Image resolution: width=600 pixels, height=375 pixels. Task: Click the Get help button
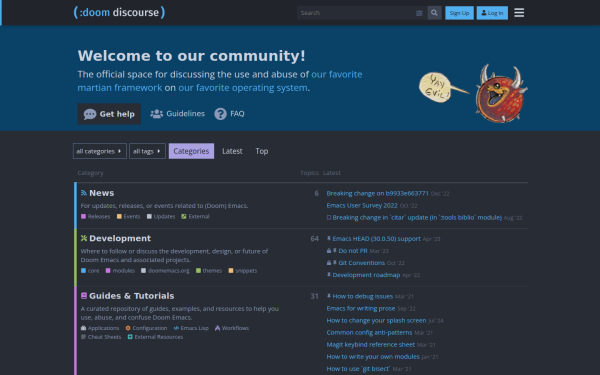[x=109, y=114]
